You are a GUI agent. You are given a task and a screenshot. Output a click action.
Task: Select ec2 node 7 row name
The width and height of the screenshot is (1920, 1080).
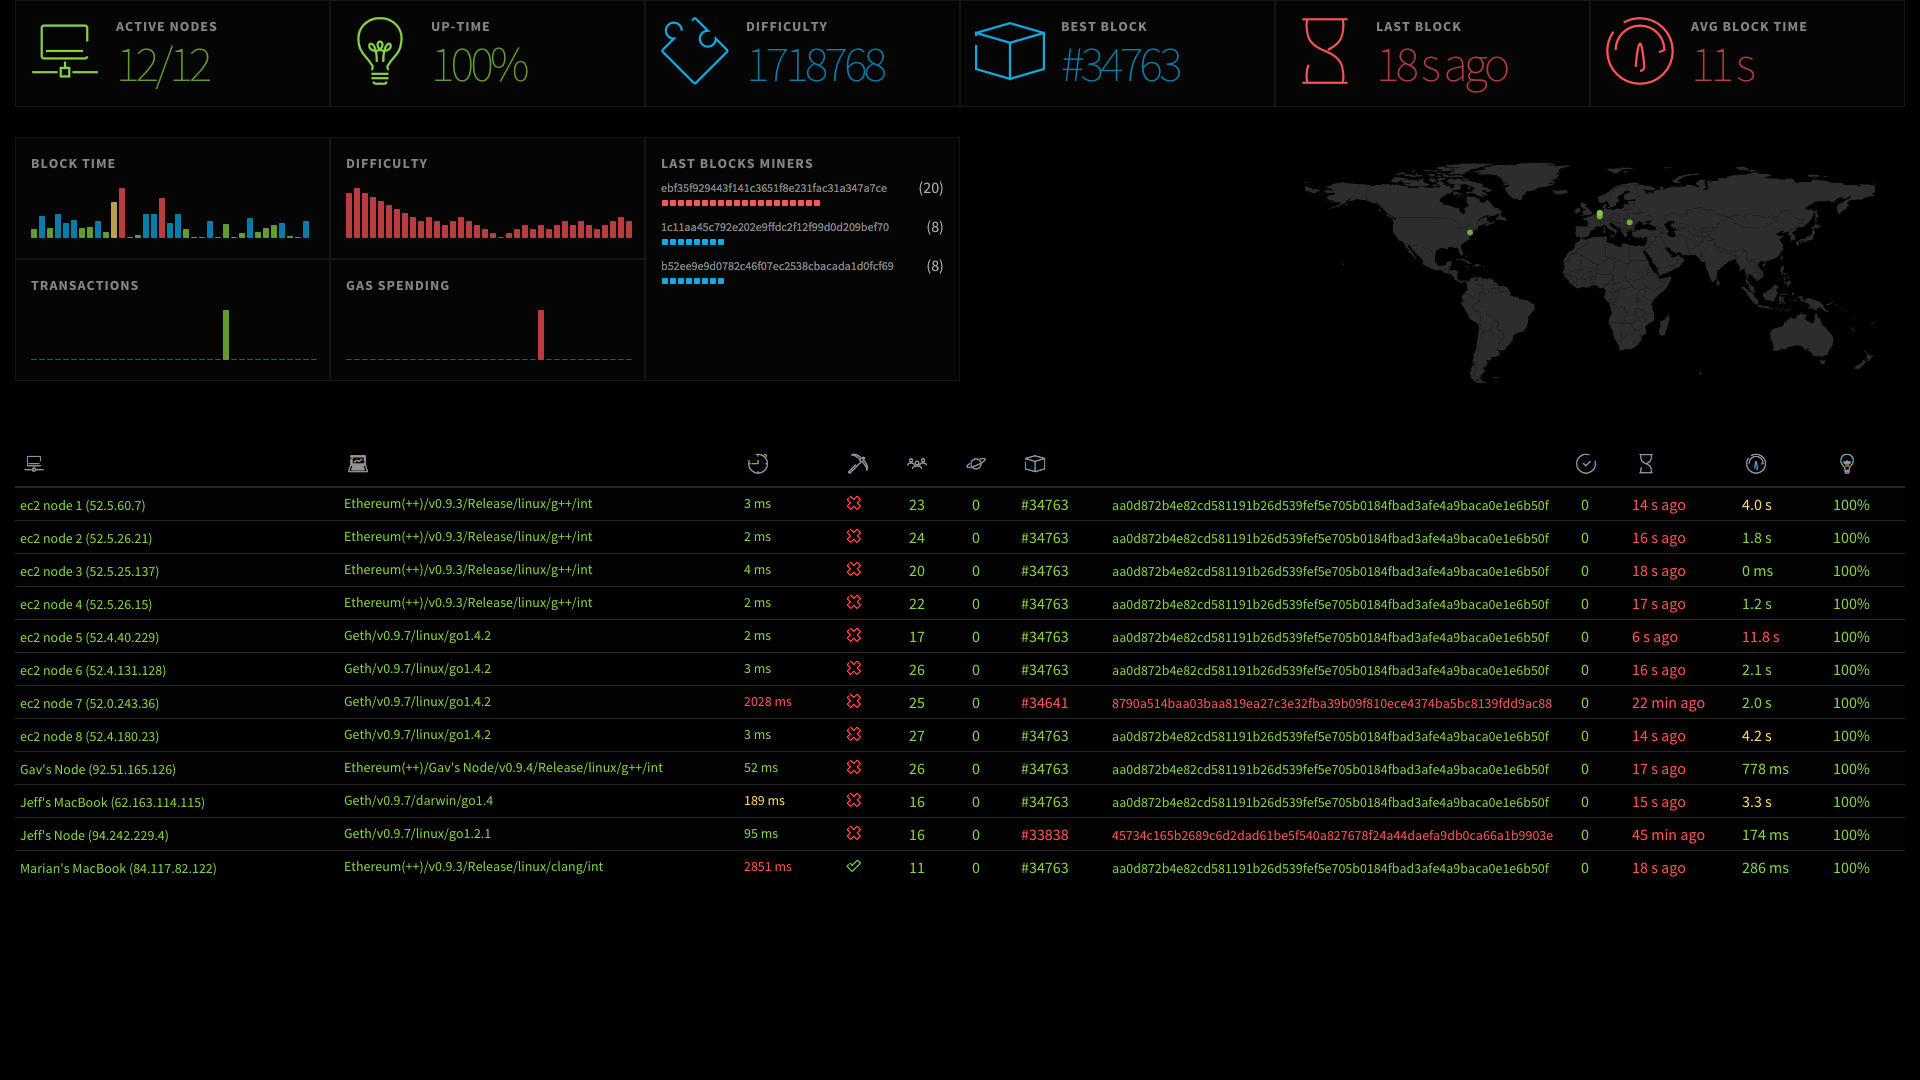(89, 704)
